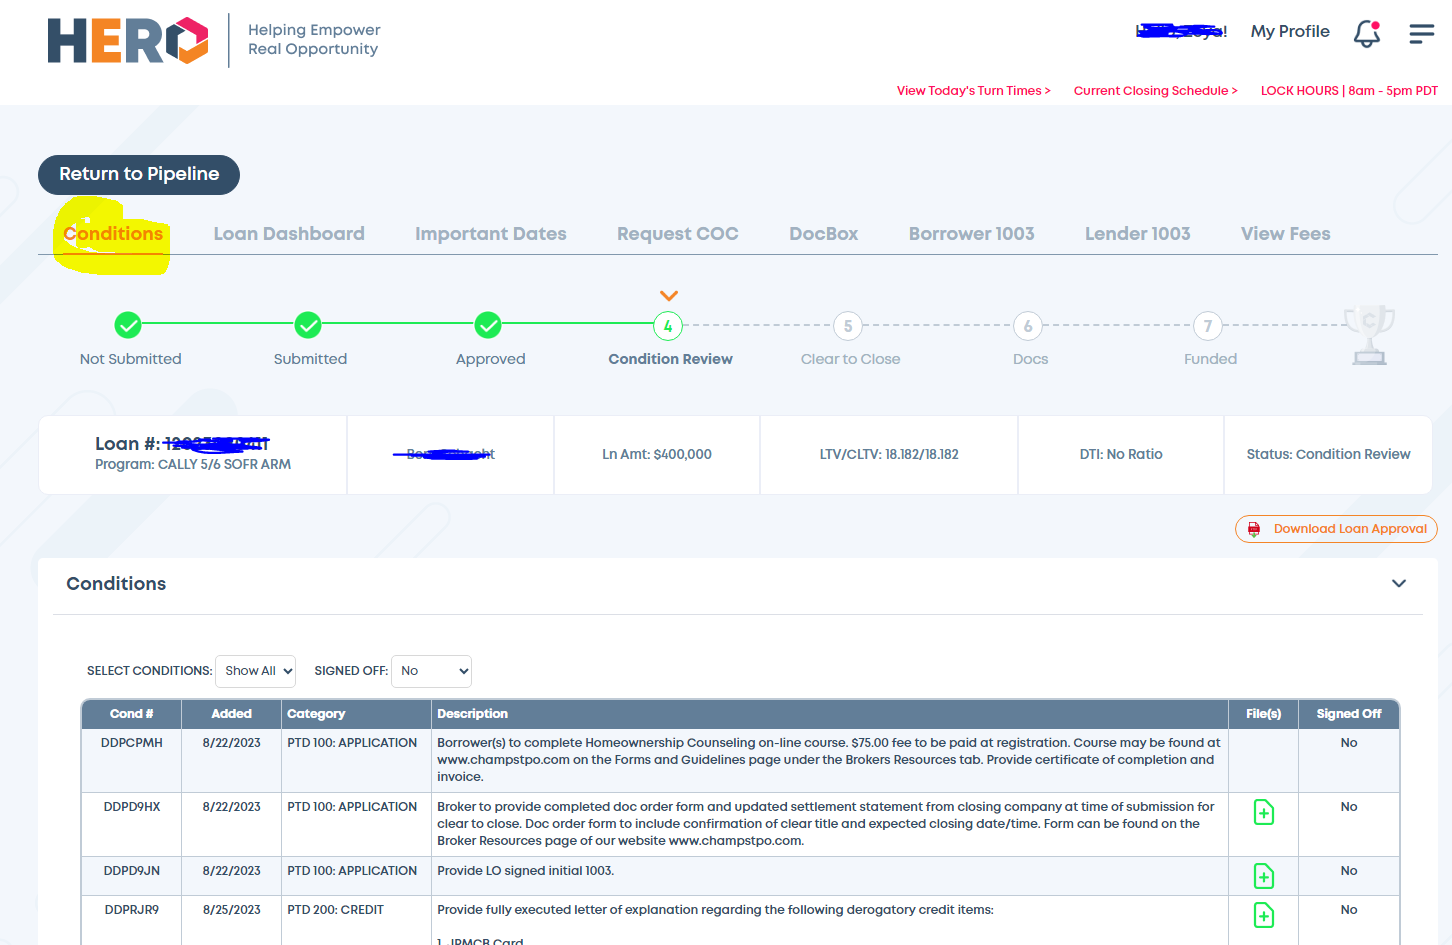Open the Borrower 1003 tab
Image resolution: width=1452 pixels, height=945 pixels.
pos(972,233)
